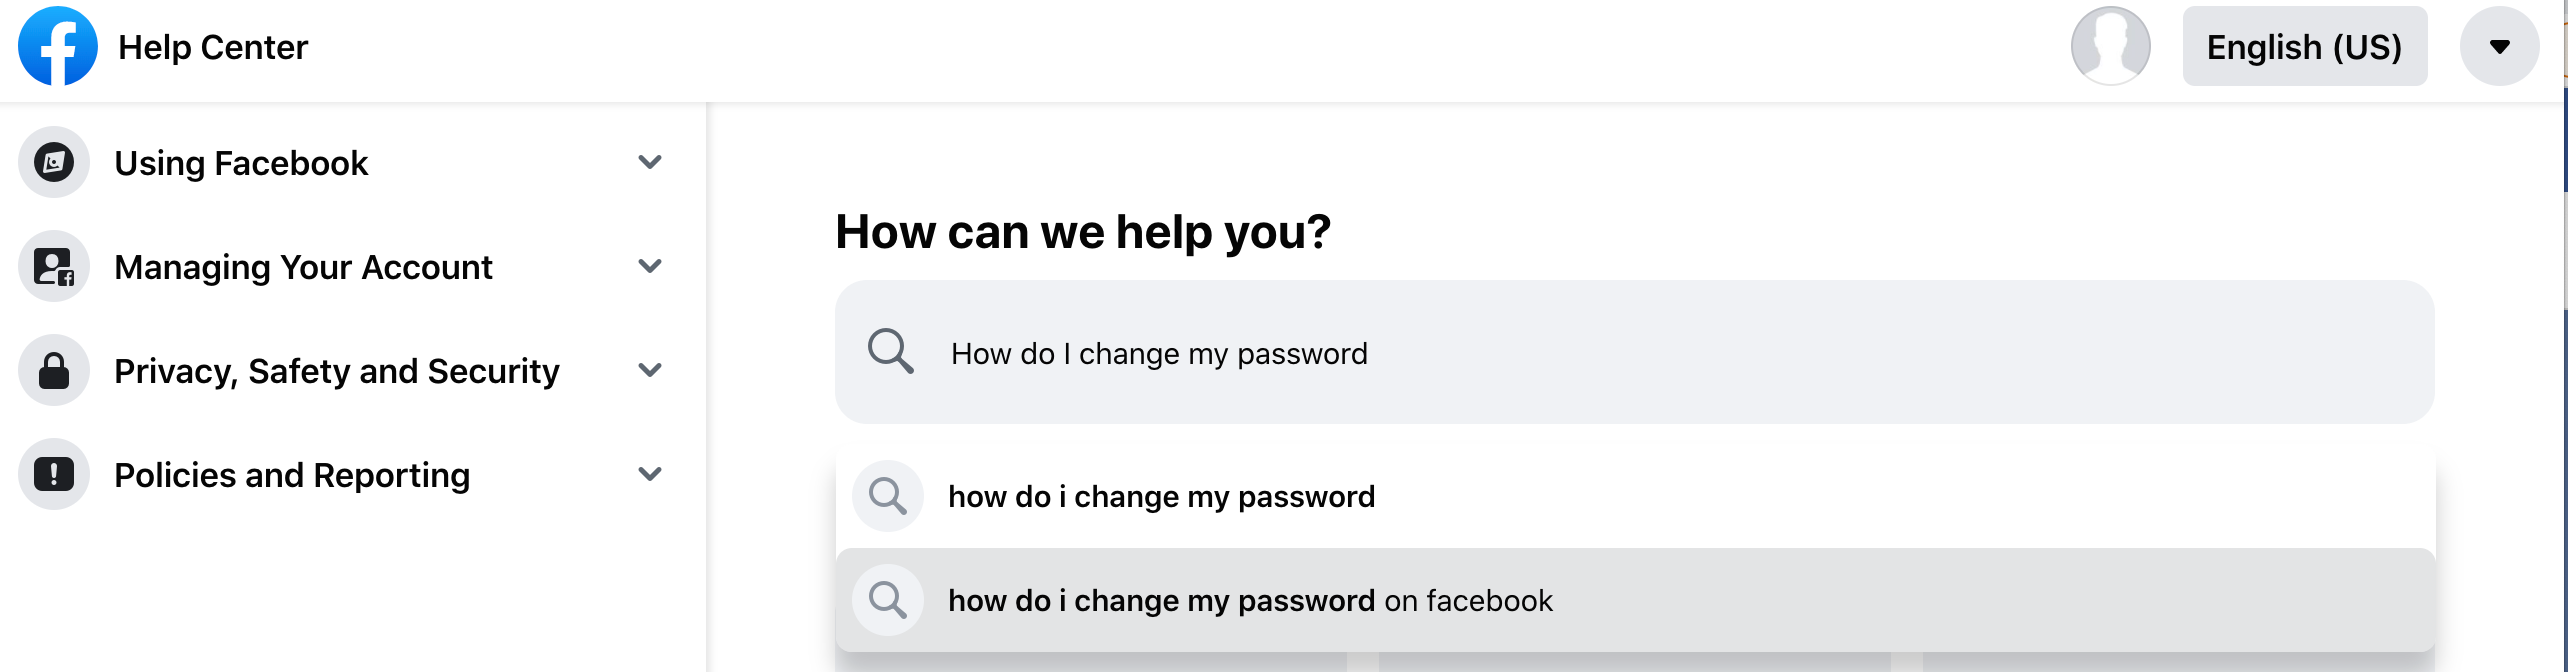This screenshot has height=672, width=2568.
Task: Select the Policies and Reporting menu entry
Action: pyautogui.click(x=291, y=474)
